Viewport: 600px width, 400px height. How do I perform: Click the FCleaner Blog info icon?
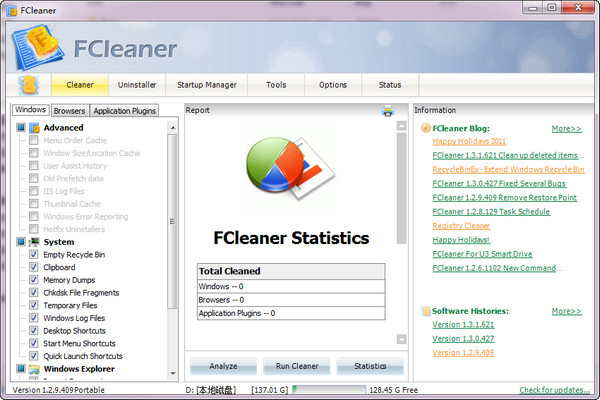pyautogui.click(x=426, y=128)
